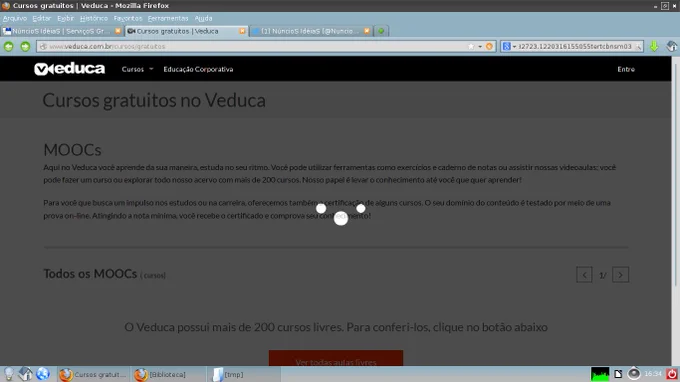Open the volume speaker icon in tray

coord(634,374)
